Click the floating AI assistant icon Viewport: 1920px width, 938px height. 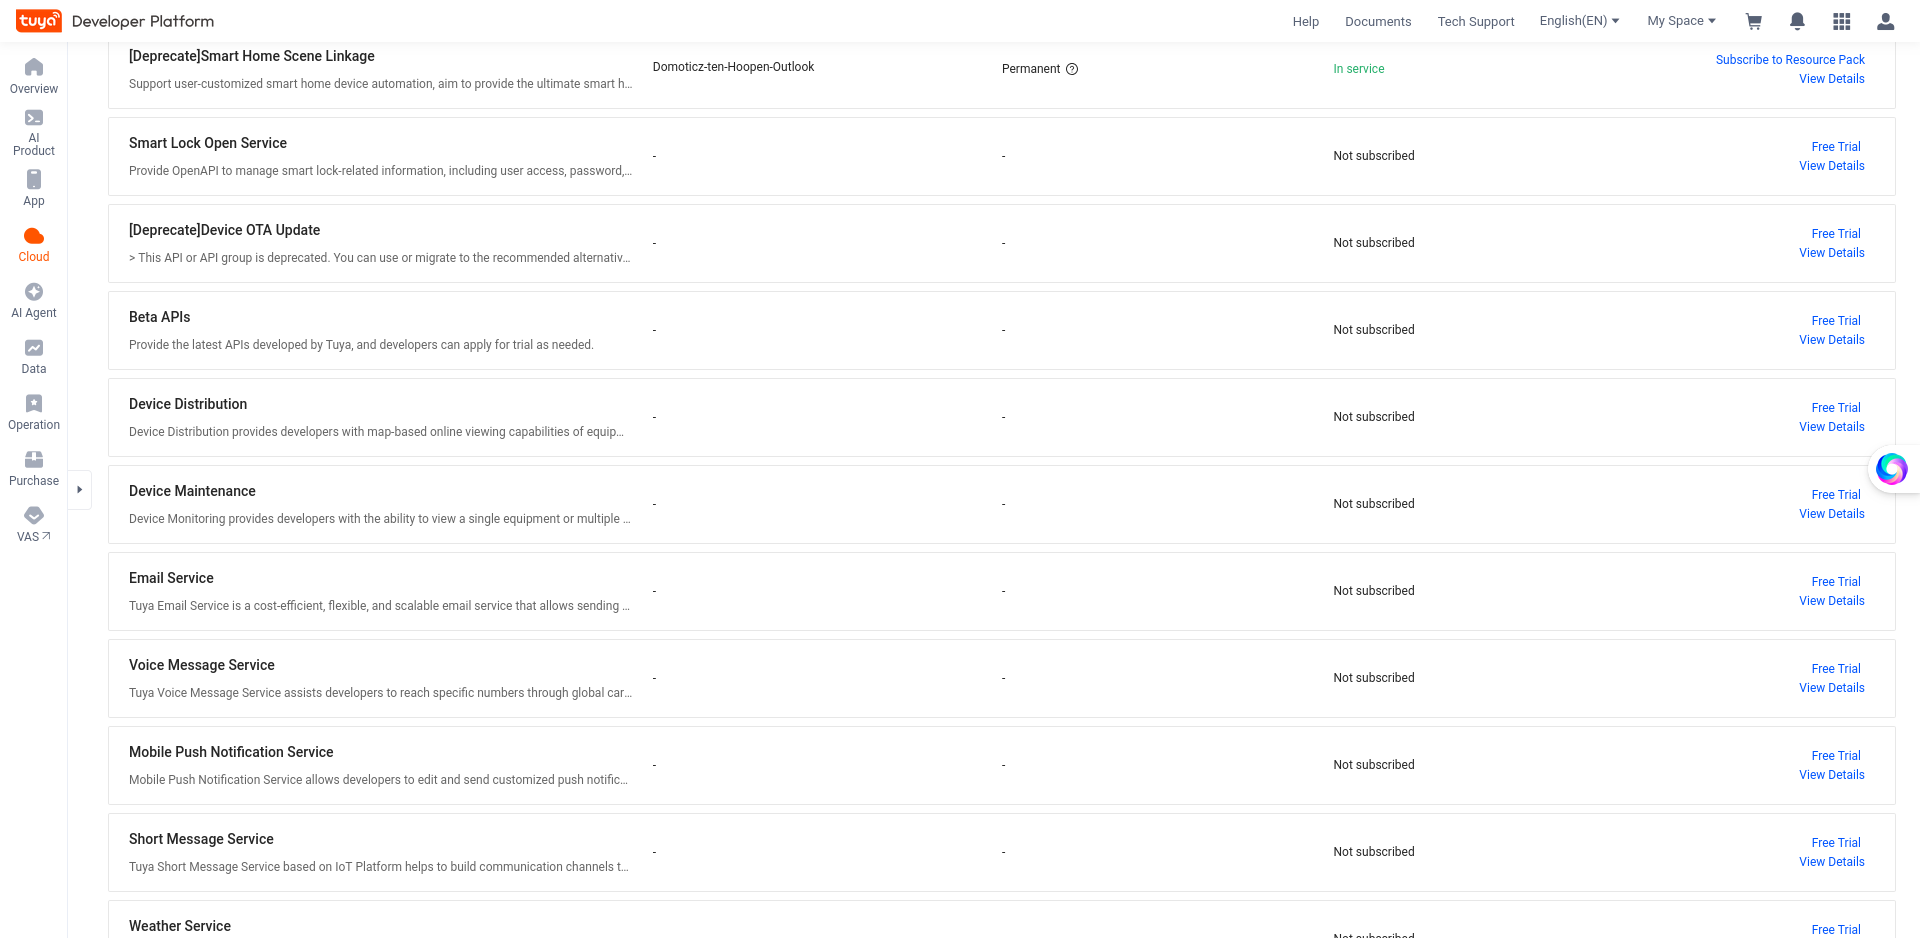pos(1891,468)
